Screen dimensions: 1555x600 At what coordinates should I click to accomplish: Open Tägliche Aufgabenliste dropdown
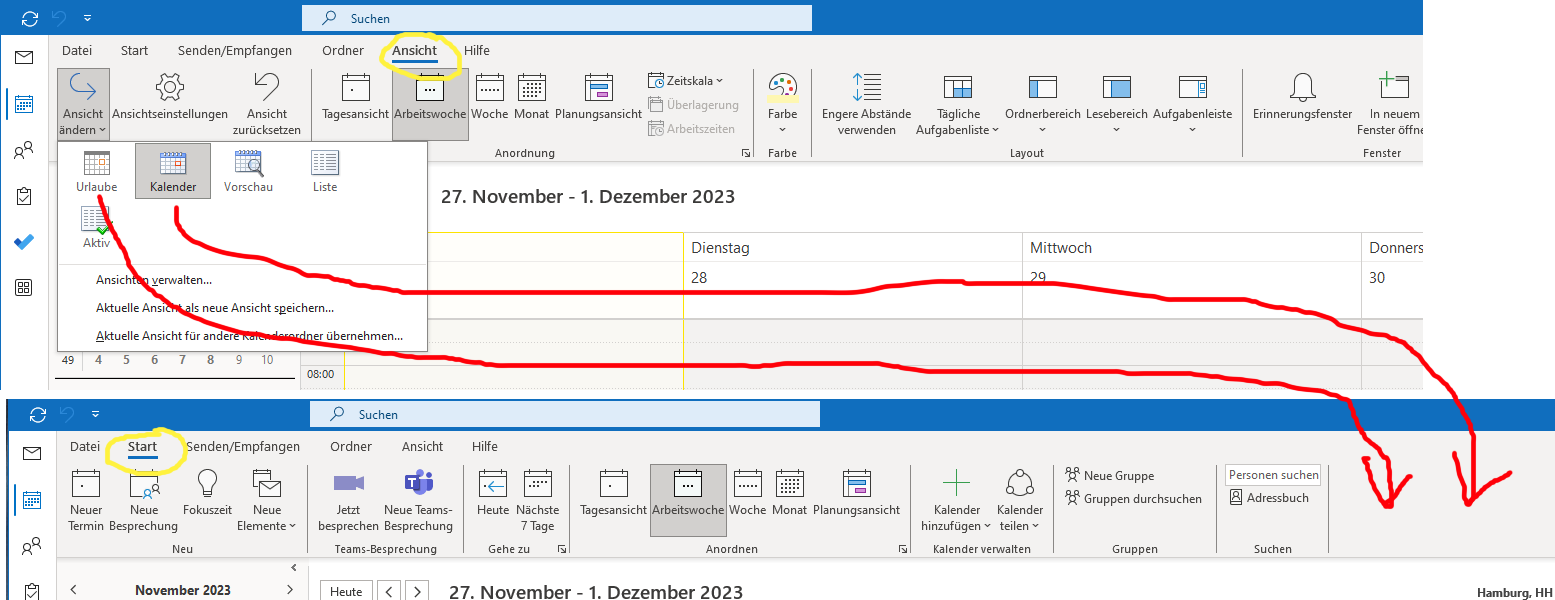click(x=958, y=104)
